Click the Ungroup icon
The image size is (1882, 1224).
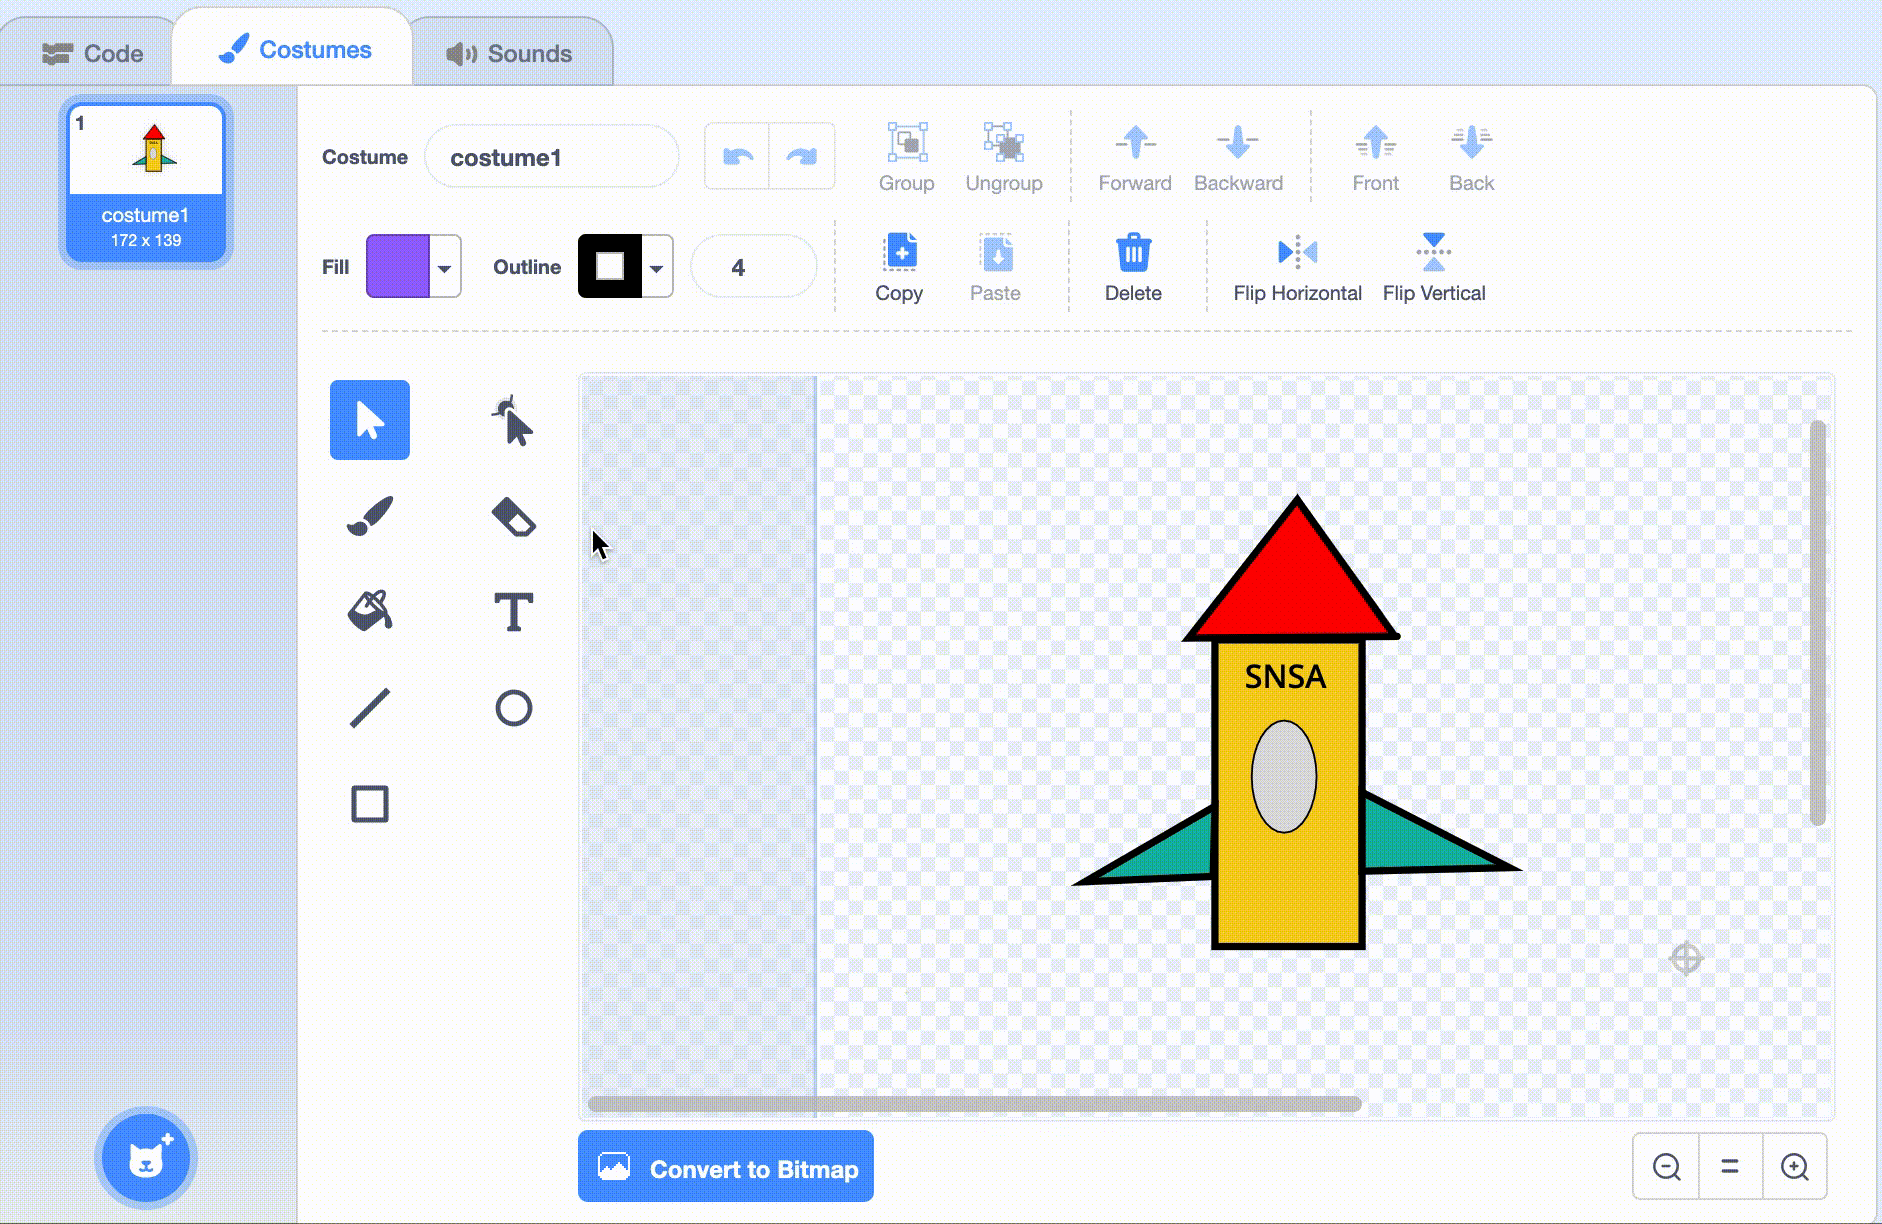(1004, 143)
